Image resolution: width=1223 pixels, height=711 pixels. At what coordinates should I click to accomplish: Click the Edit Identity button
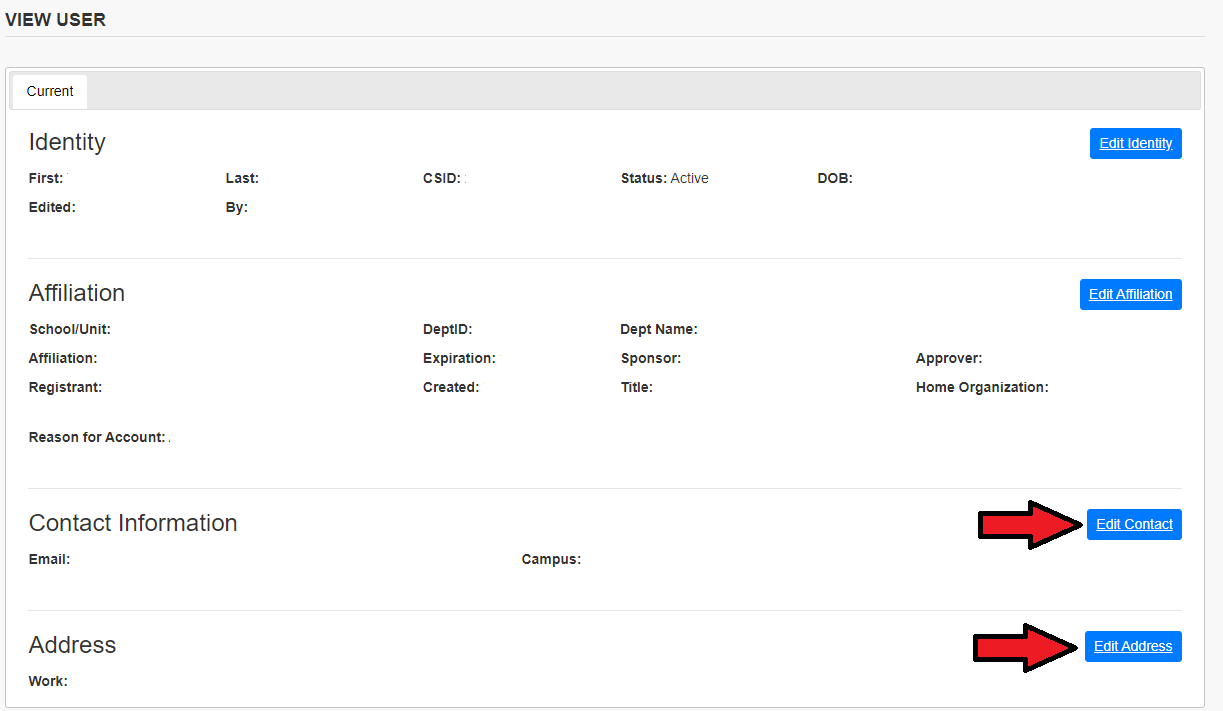point(1135,144)
